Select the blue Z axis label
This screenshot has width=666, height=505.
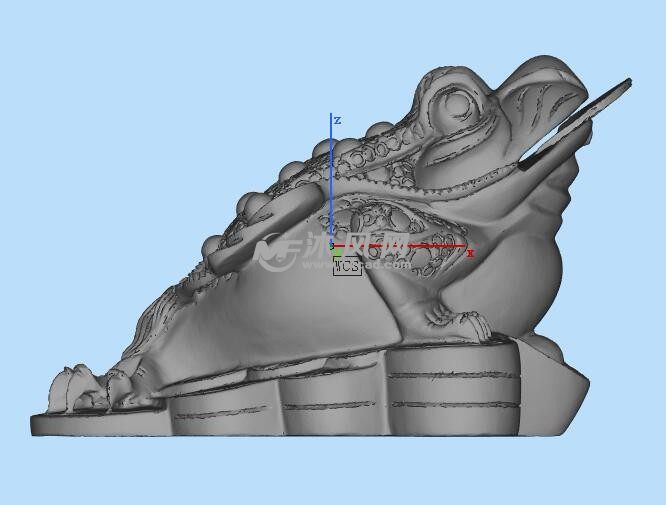[x=338, y=120]
